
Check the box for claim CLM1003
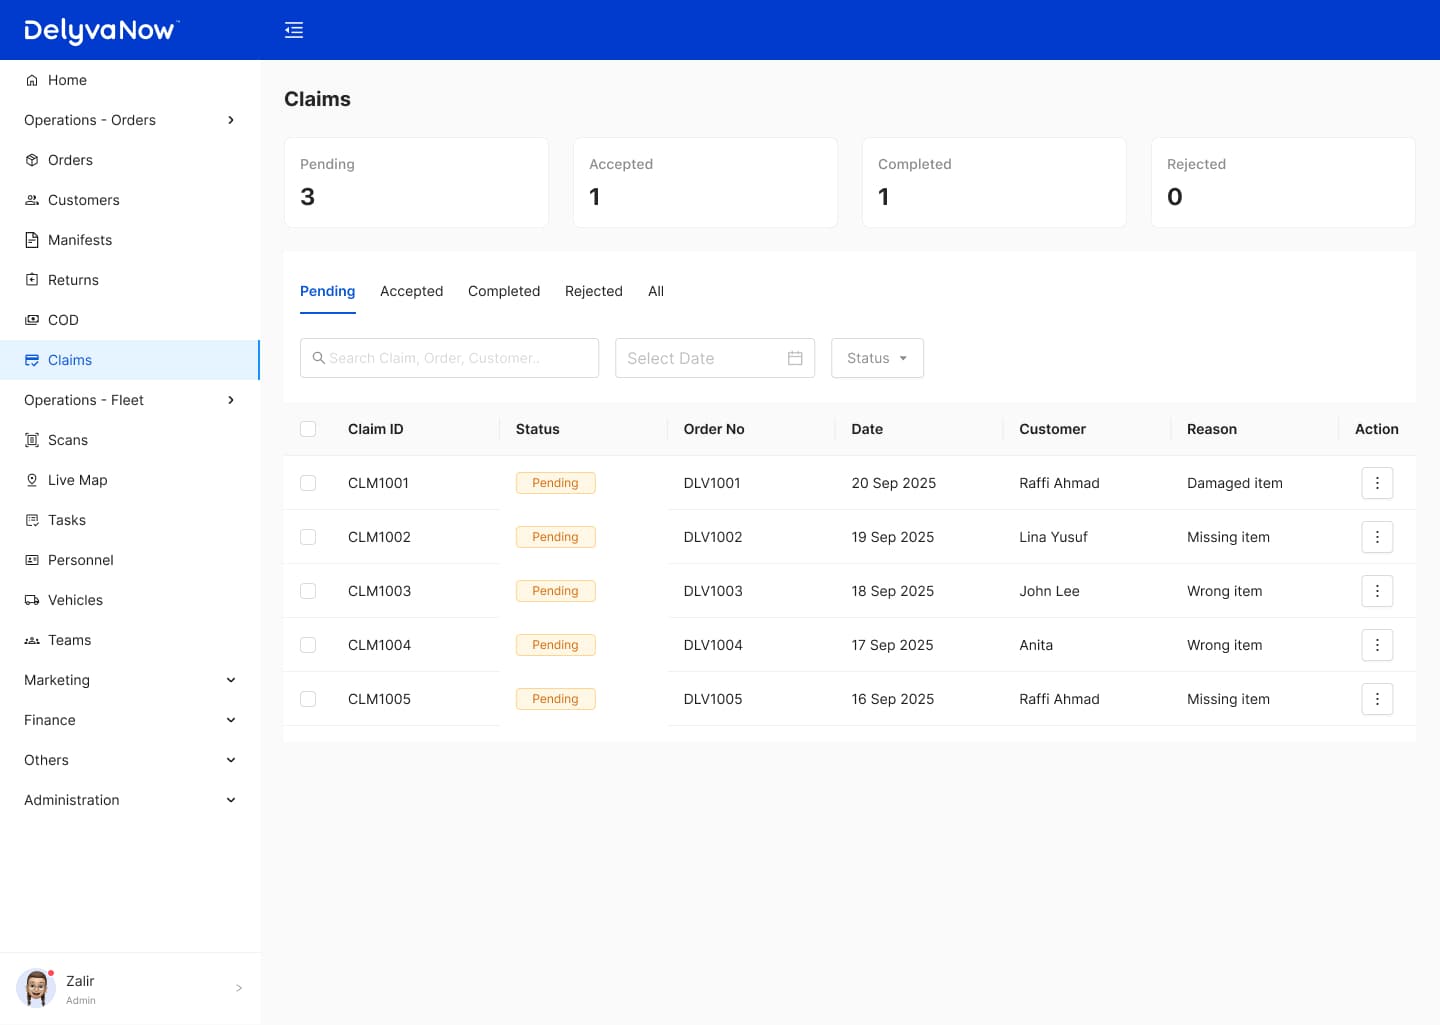pos(308,591)
